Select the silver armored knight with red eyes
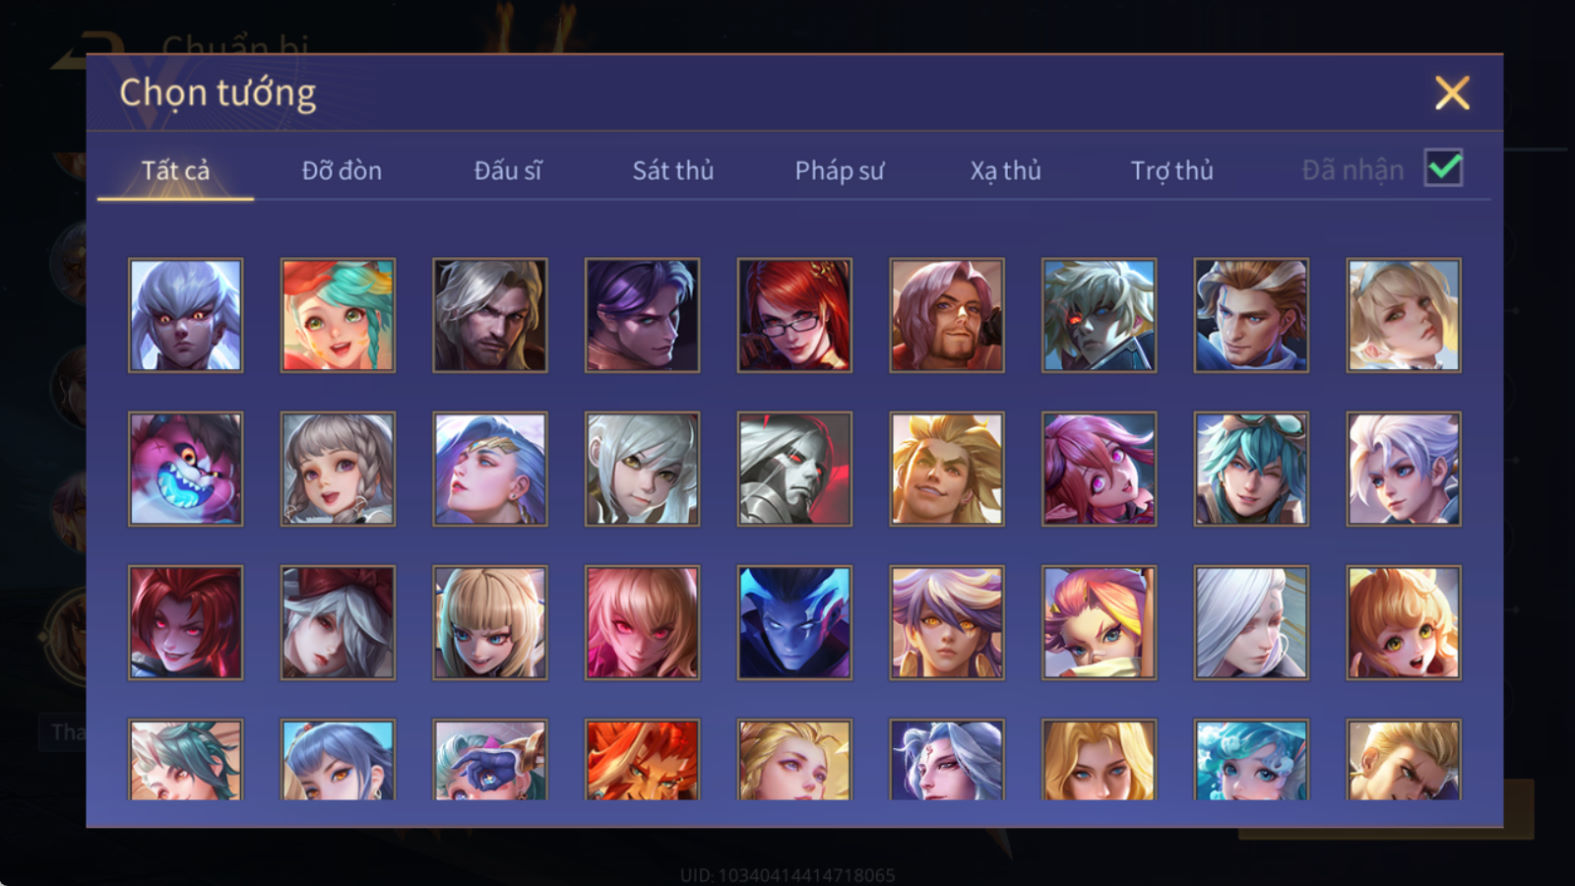Image resolution: width=1575 pixels, height=886 pixels. pyautogui.click(x=795, y=469)
